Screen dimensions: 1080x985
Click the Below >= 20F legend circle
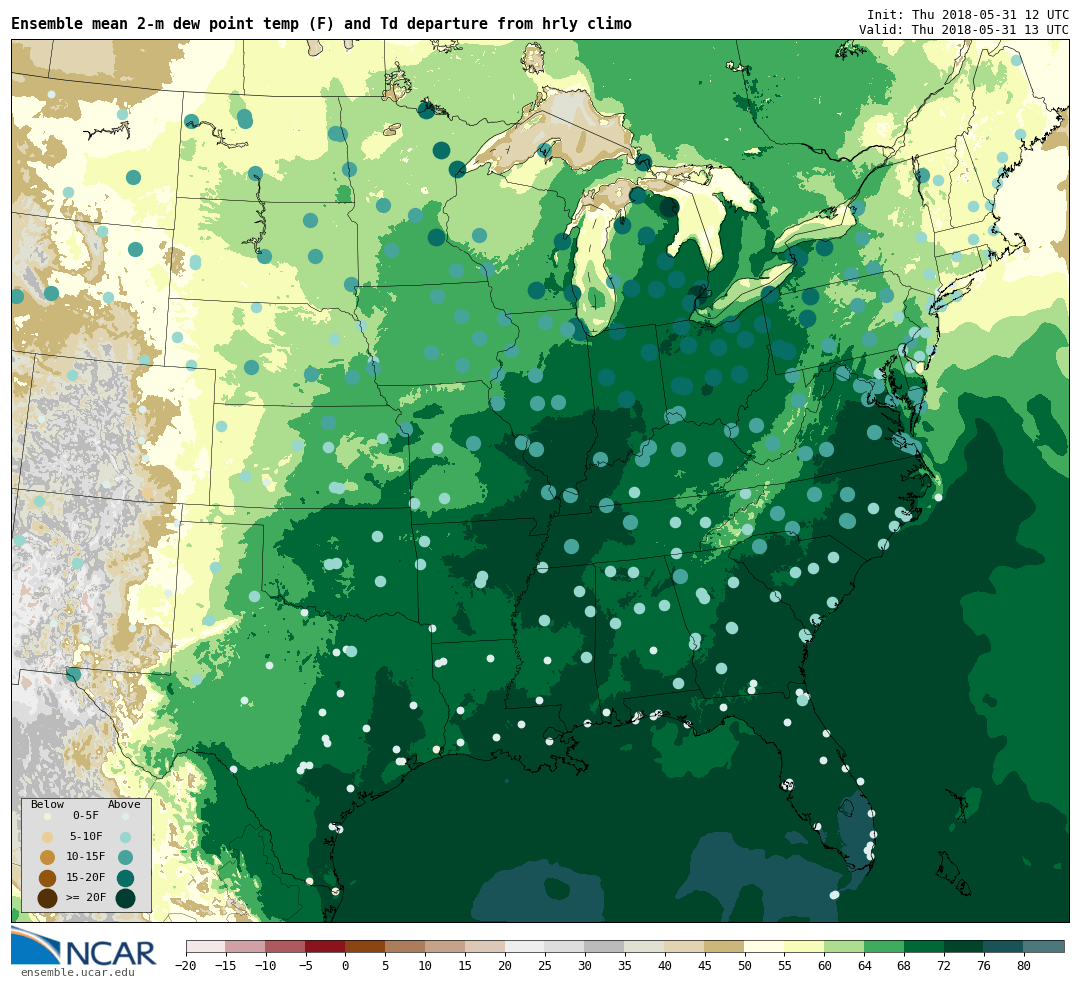point(48,898)
